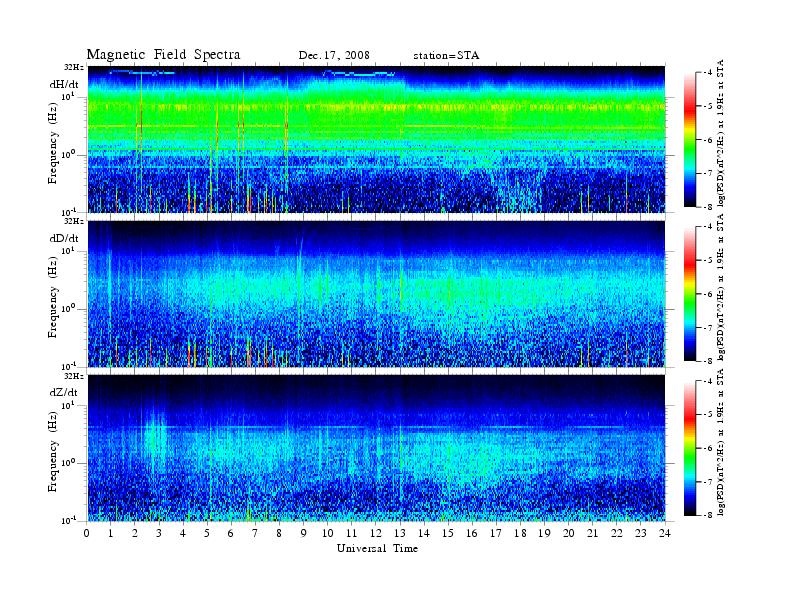Click the -6 tick on dD/dt color bar
Screen dimensions: 792x612
tap(709, 294)
